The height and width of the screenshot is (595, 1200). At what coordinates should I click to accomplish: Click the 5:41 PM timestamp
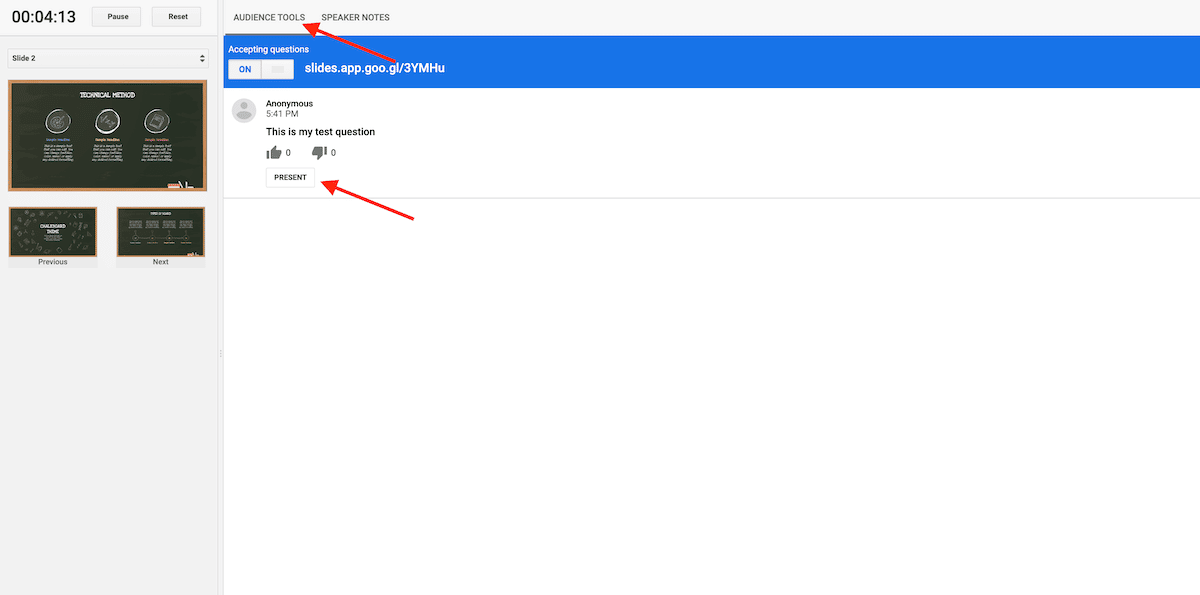282,114
